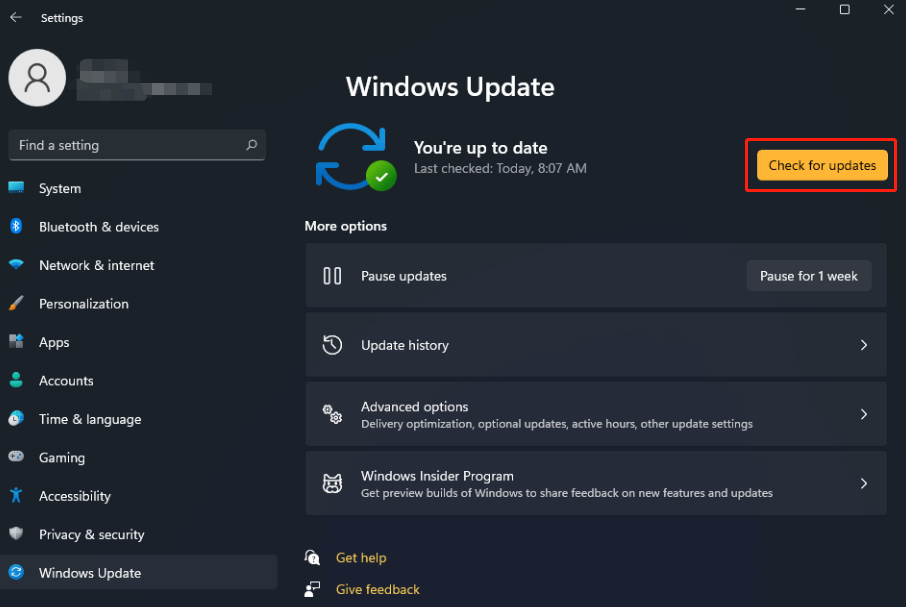Click the Network wifi icon
906x607 pixels.
pos(16,265)
